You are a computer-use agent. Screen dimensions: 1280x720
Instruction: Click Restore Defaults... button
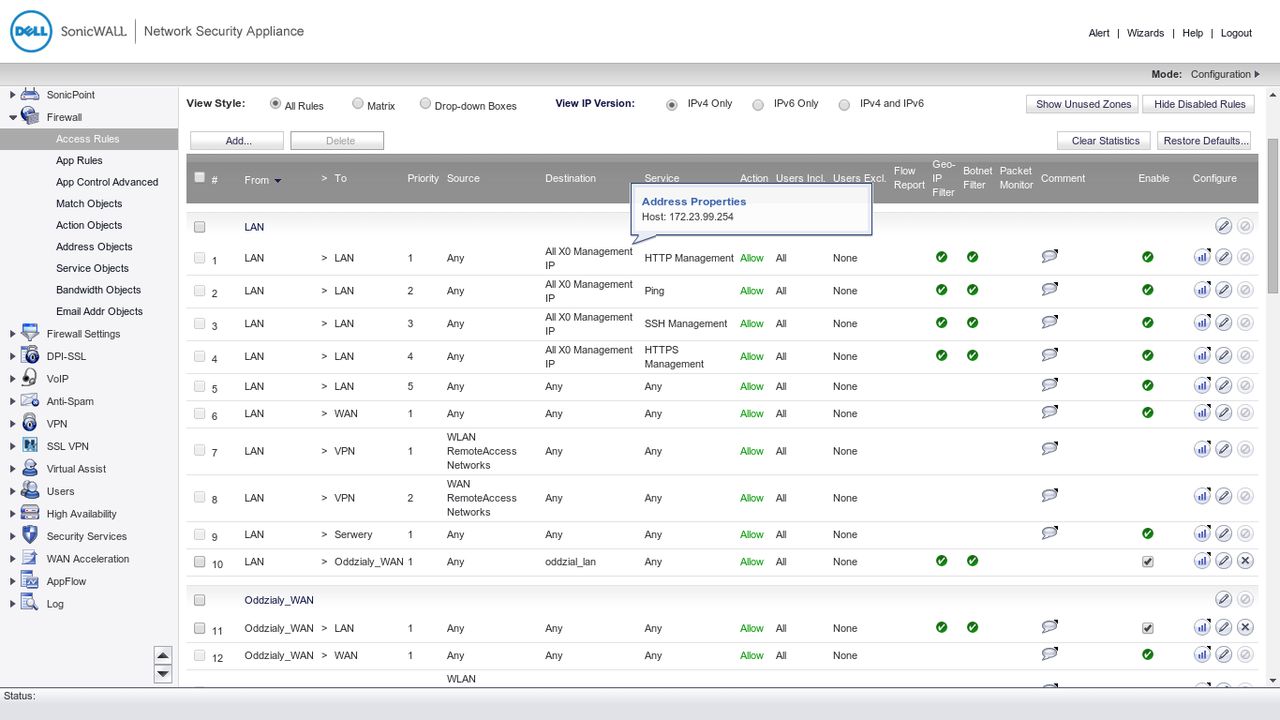[x=1205, y=141]
